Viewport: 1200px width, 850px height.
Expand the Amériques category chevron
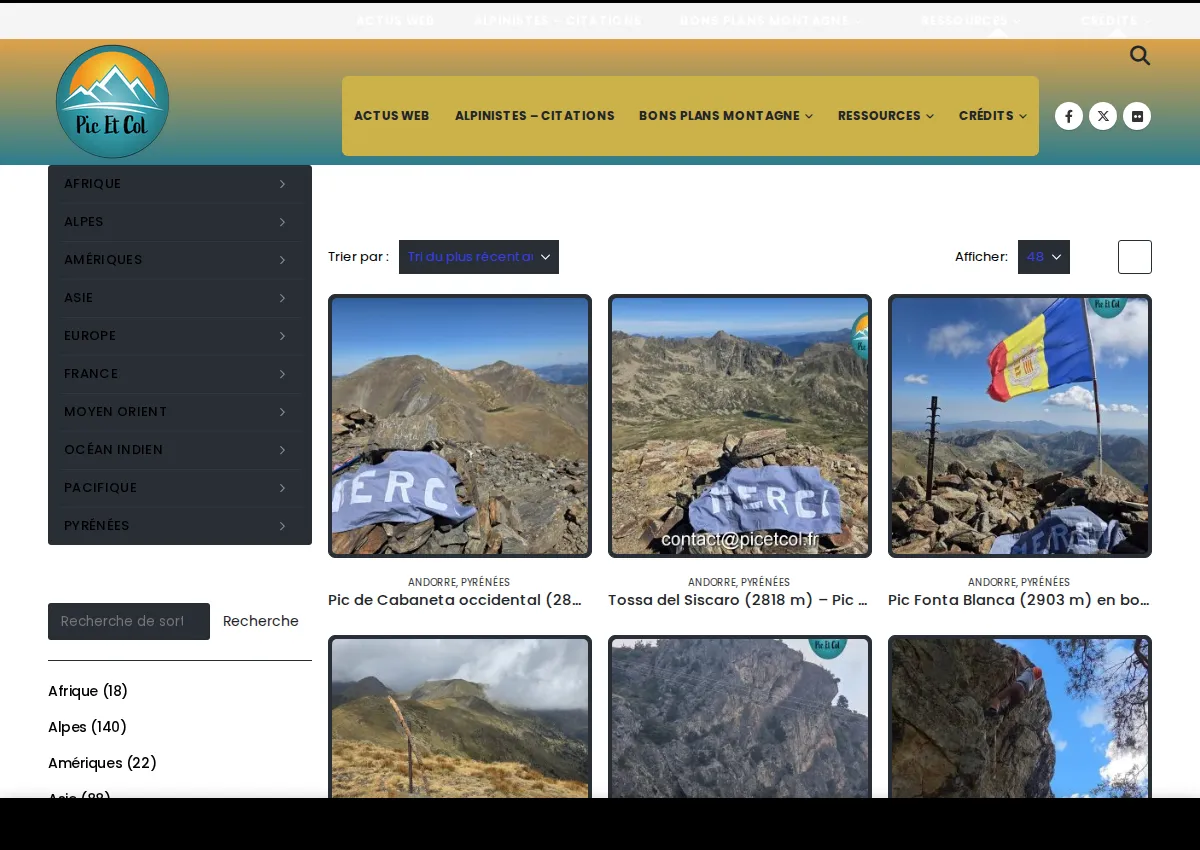click(283, 260)
